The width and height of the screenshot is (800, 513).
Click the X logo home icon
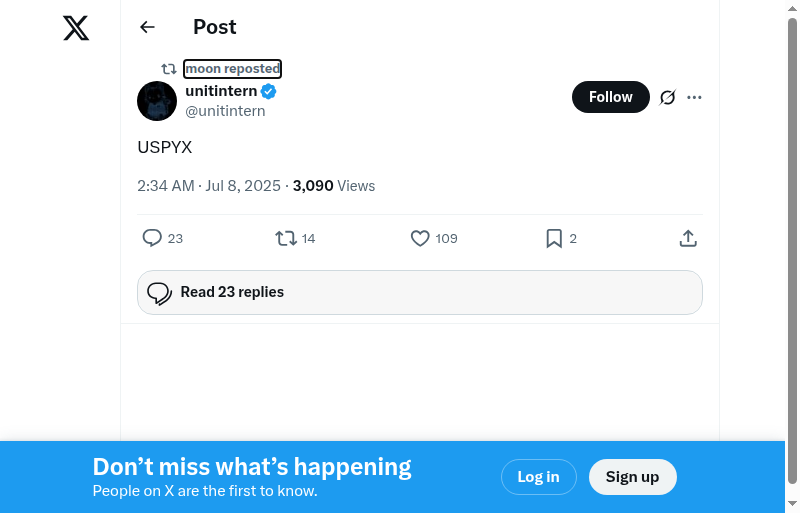coord(76,28)
